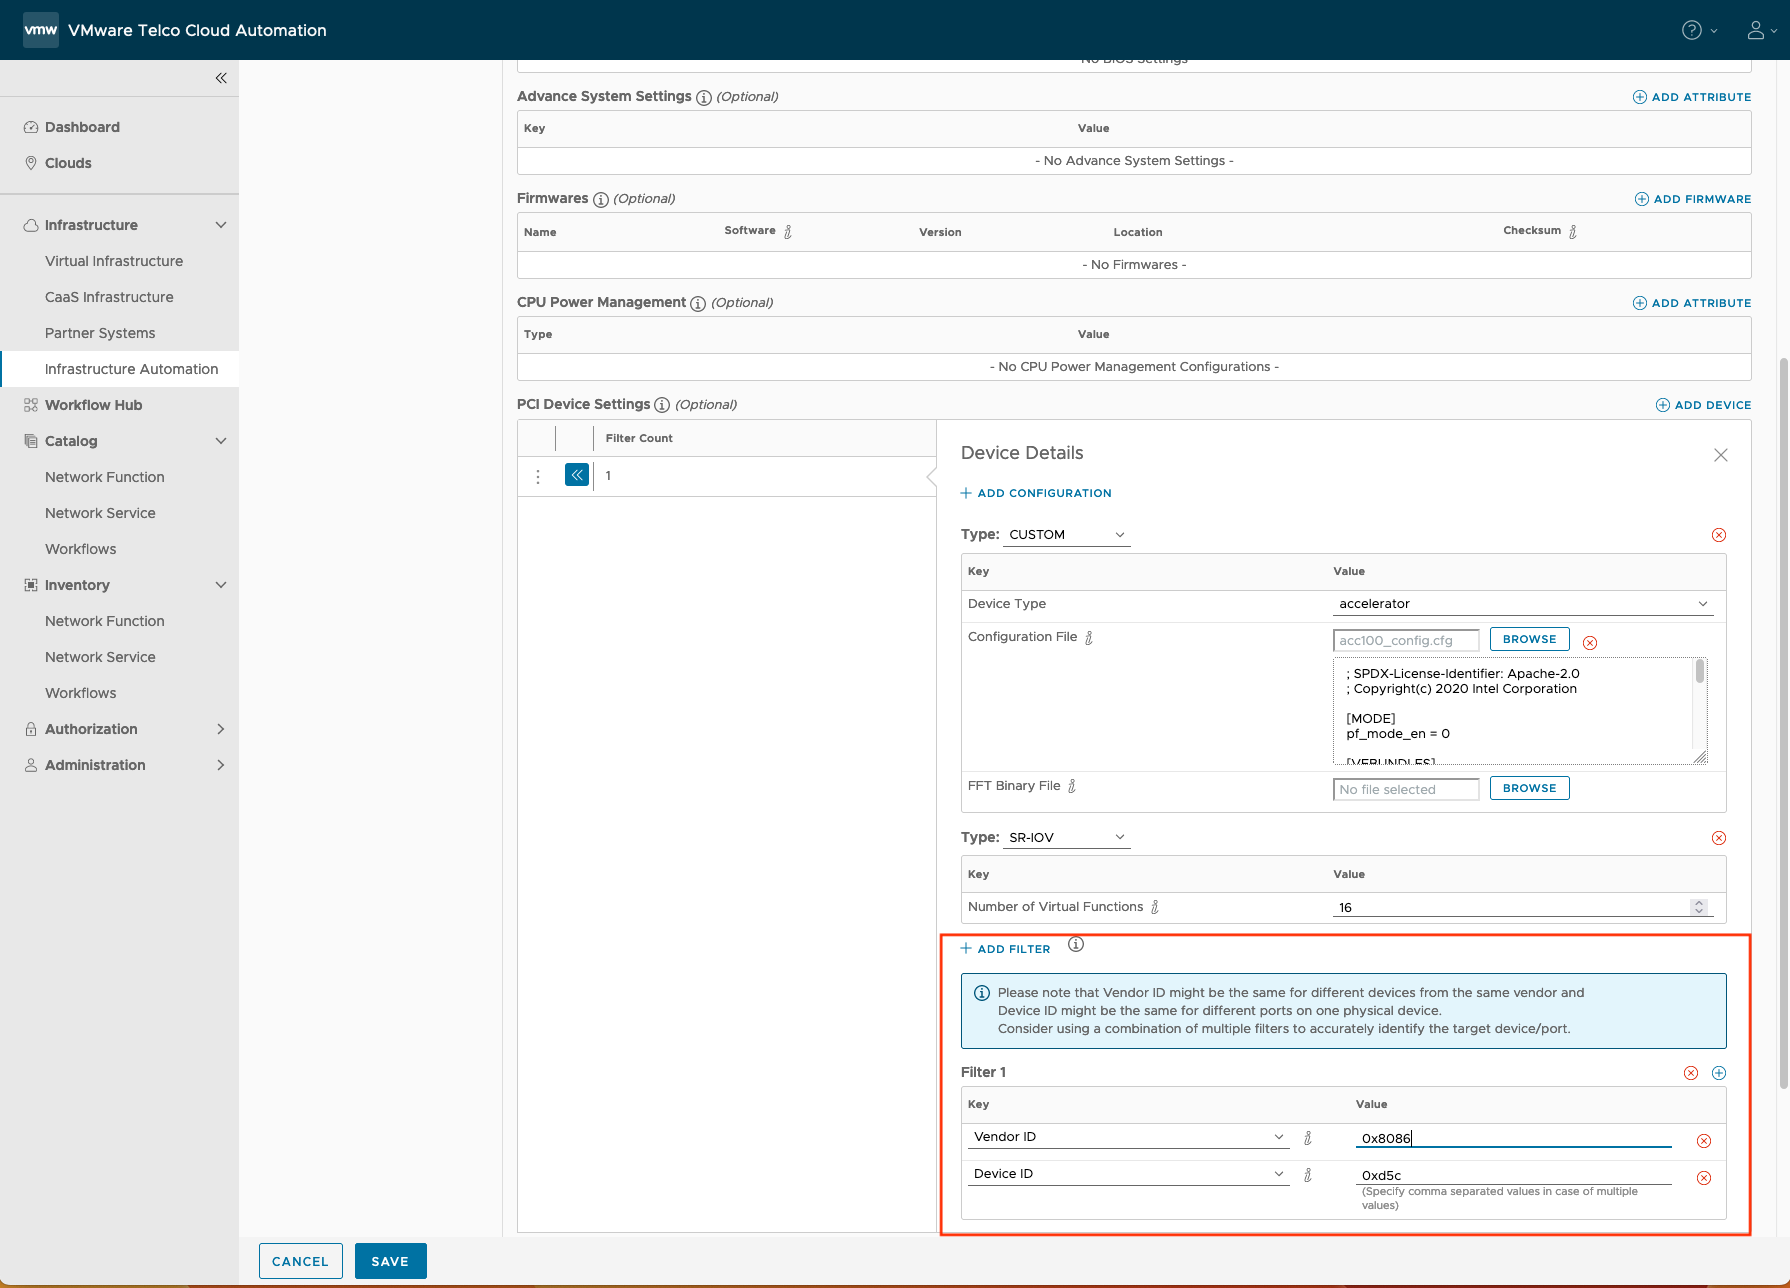Show Vendor ID key info icon
Screen dimensions: 1790x1288
(x=1308, y=1138)
